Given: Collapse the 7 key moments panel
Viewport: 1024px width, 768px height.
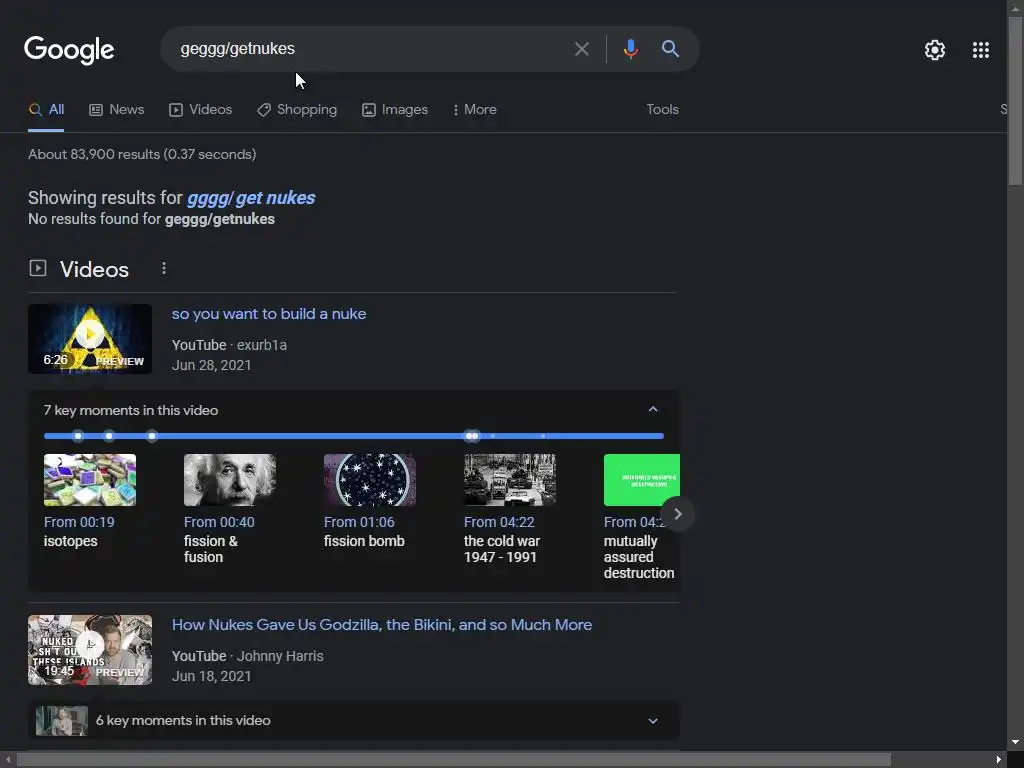Looking at the screenshot, I should coord(652,409).
